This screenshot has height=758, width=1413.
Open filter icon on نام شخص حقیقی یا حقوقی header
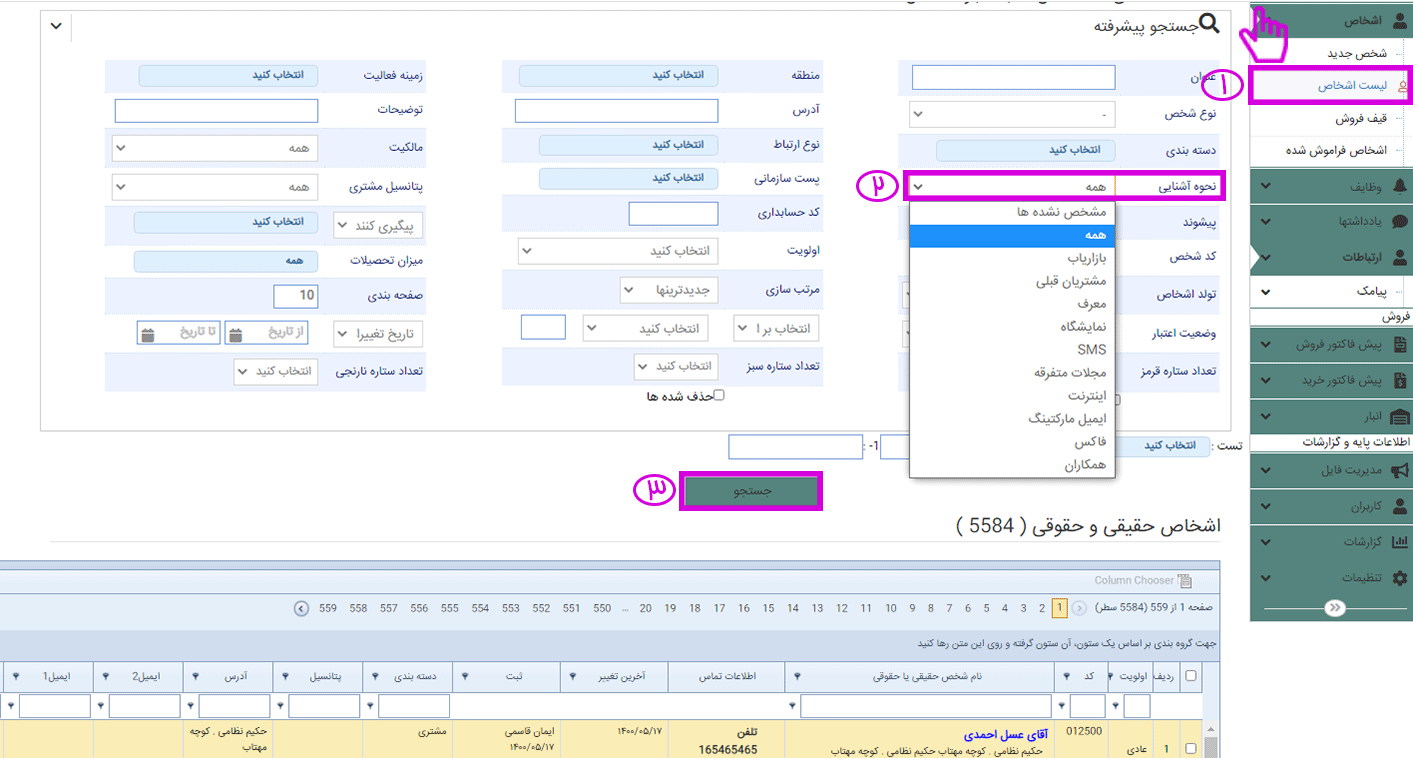797,677
